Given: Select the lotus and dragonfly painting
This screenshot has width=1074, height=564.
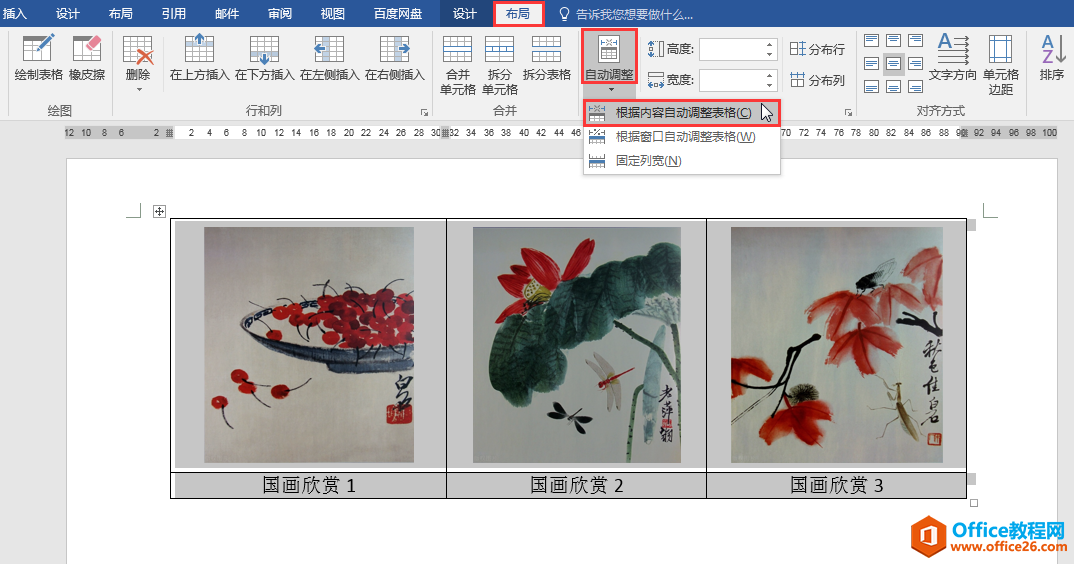Looking at the screenshot, I should pos(577,345).
